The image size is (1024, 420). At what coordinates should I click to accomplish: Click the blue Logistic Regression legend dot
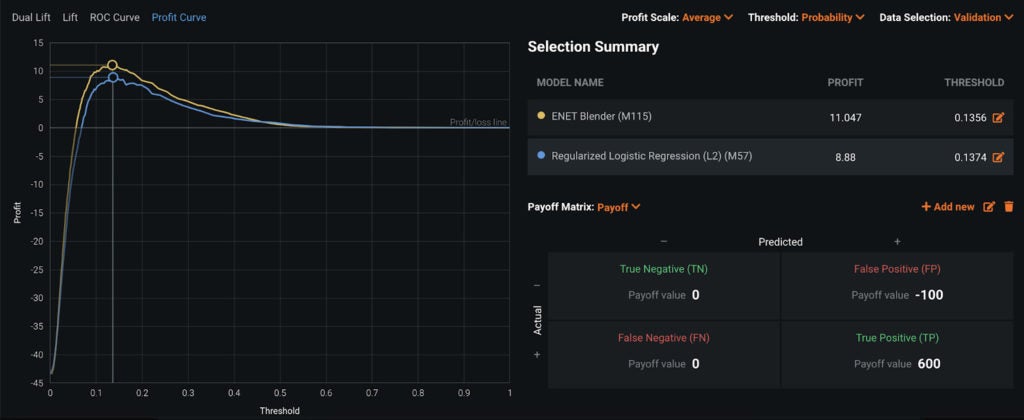point(541,155)
